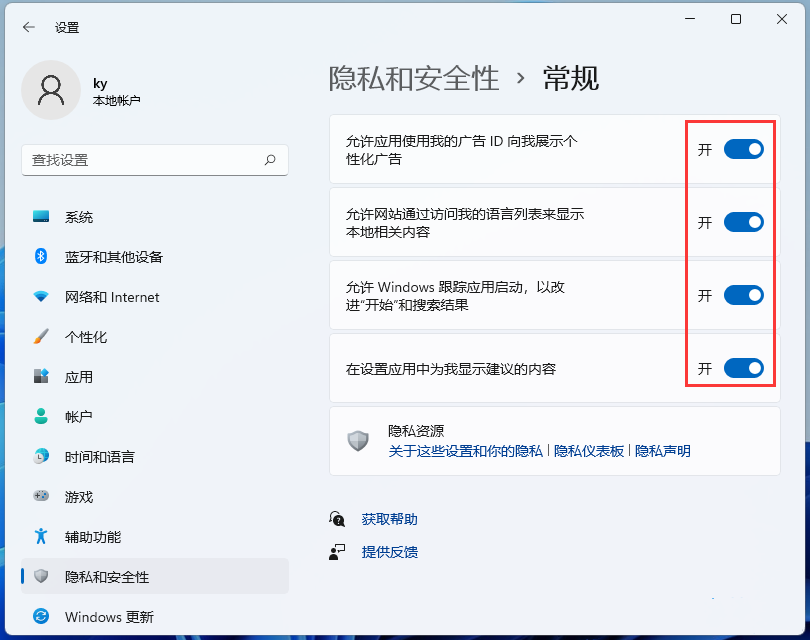Click 允许应用使用我的广告 ID setting text
810x640 pixels.
click(461, 150)
